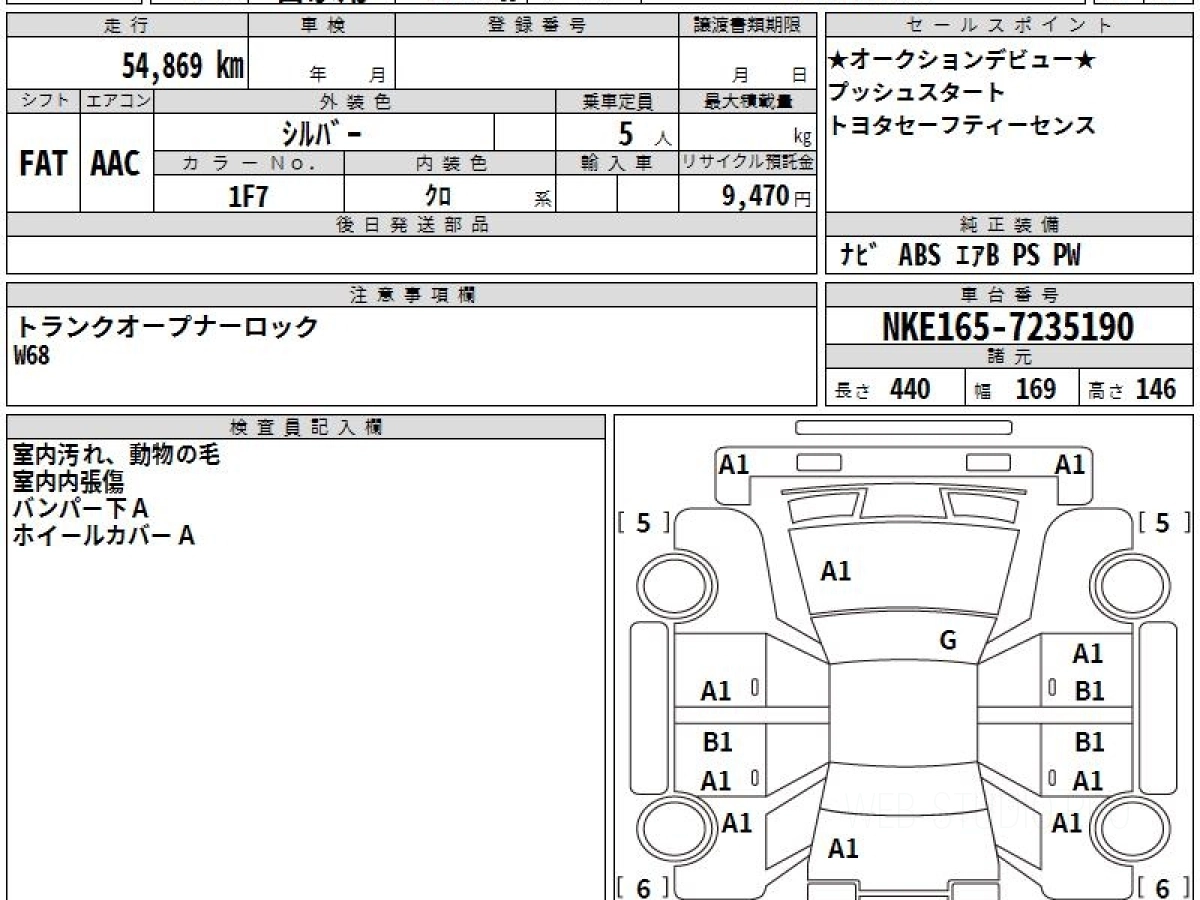This screenshot has width=1200, height=900.
Task: Click the カラーNo. header
Action: click(x=249, y=163)
